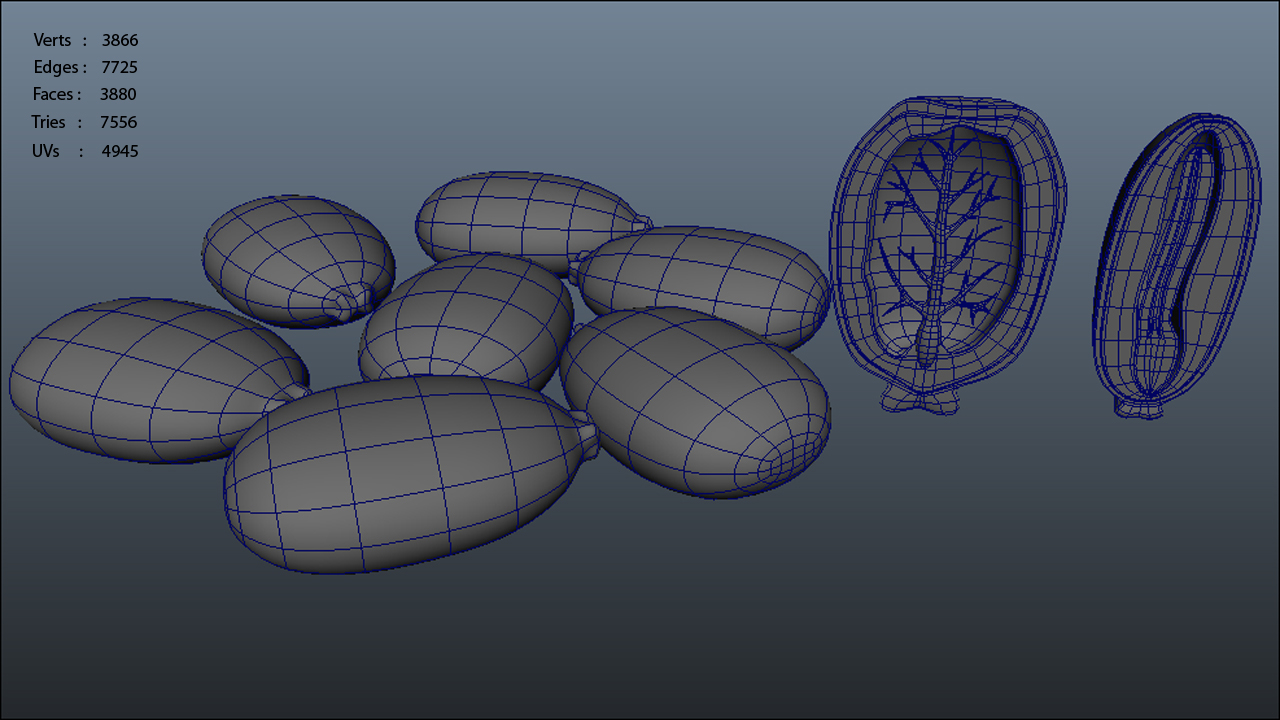Select the value 4945 next to UVs
The image size is (1280, 720).
(x=120, y=151)
